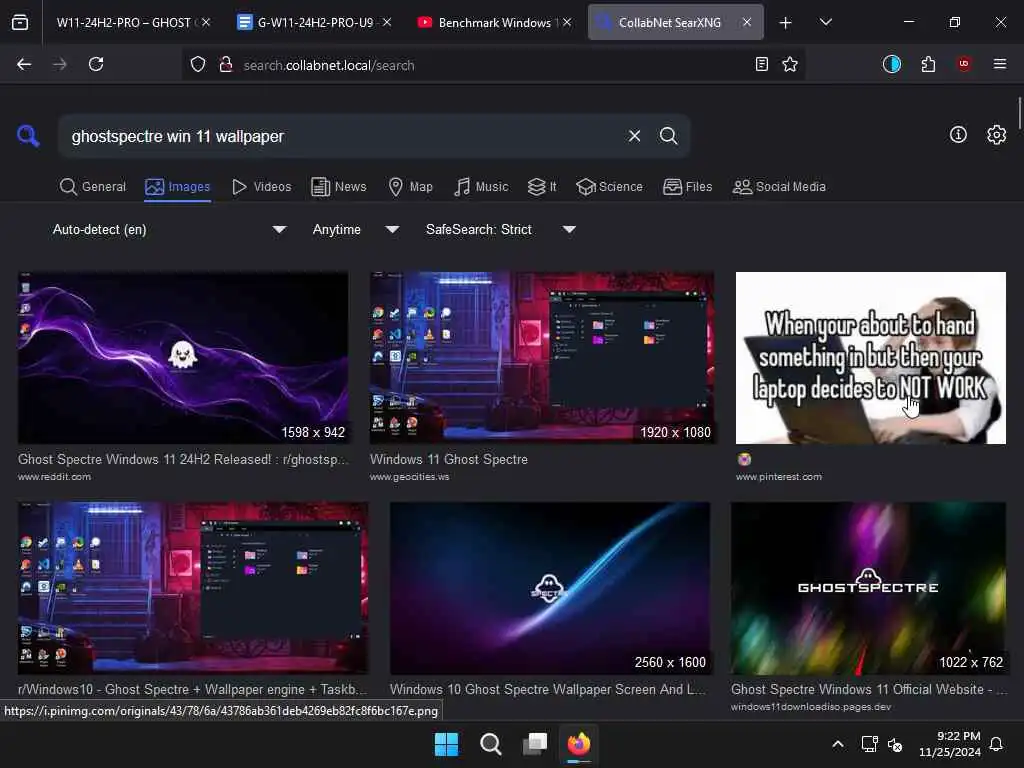1024x768 pixels.
Task: Click the SearXNG magnifier logo
Action: click(x=28, y=136)
